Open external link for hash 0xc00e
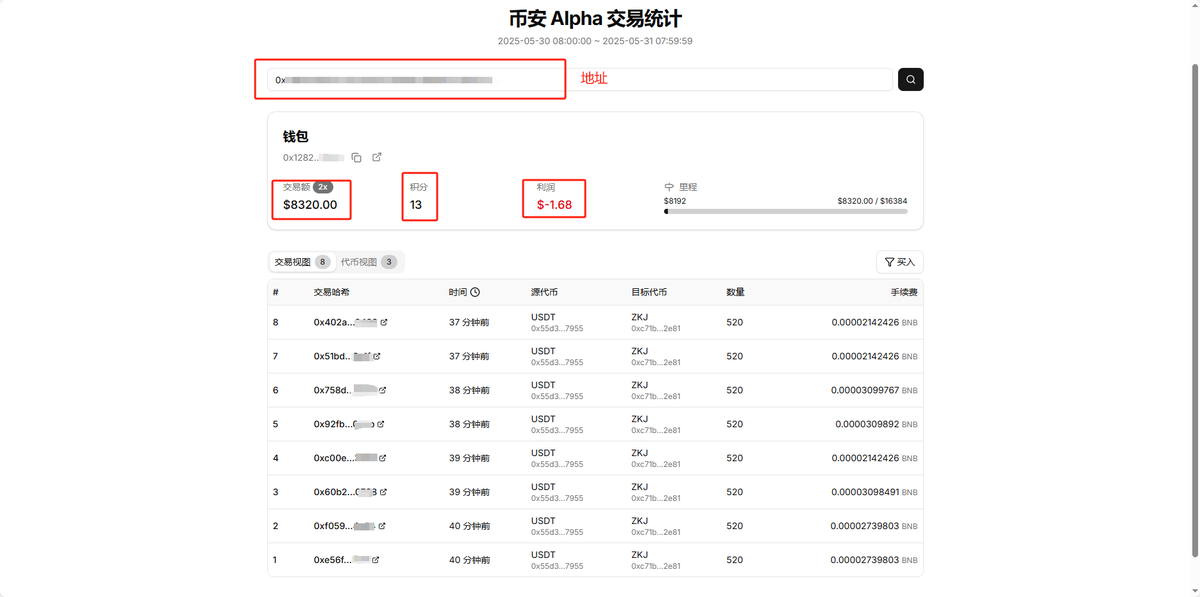The image size is (1200, 597). [383, 458]
